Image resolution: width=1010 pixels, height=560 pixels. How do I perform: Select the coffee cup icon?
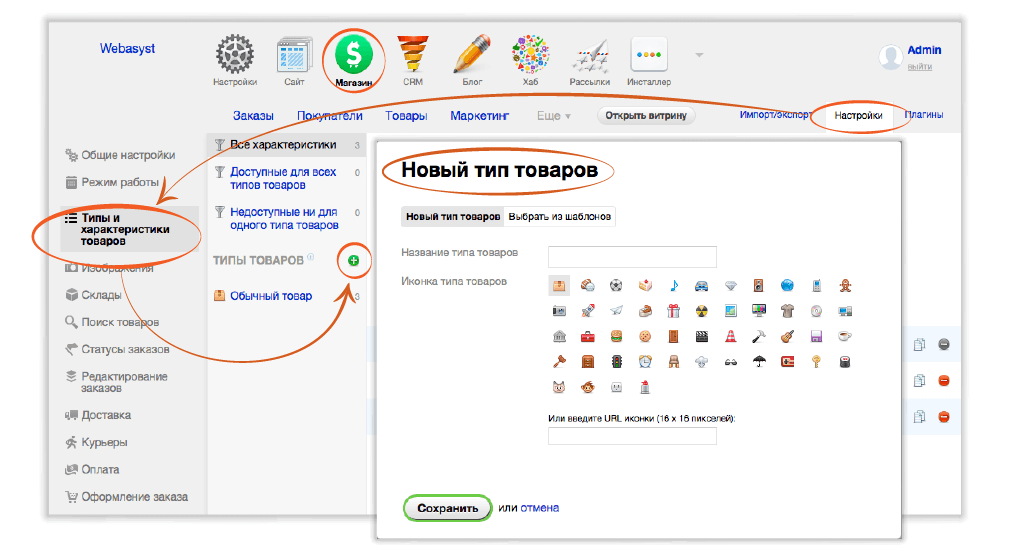click(x=845, y=336)
